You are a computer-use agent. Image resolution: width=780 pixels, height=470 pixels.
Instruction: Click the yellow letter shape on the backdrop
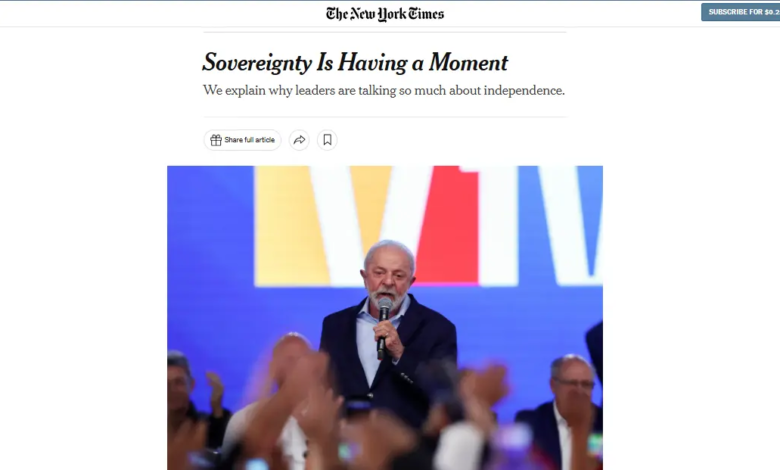[291, 226]
